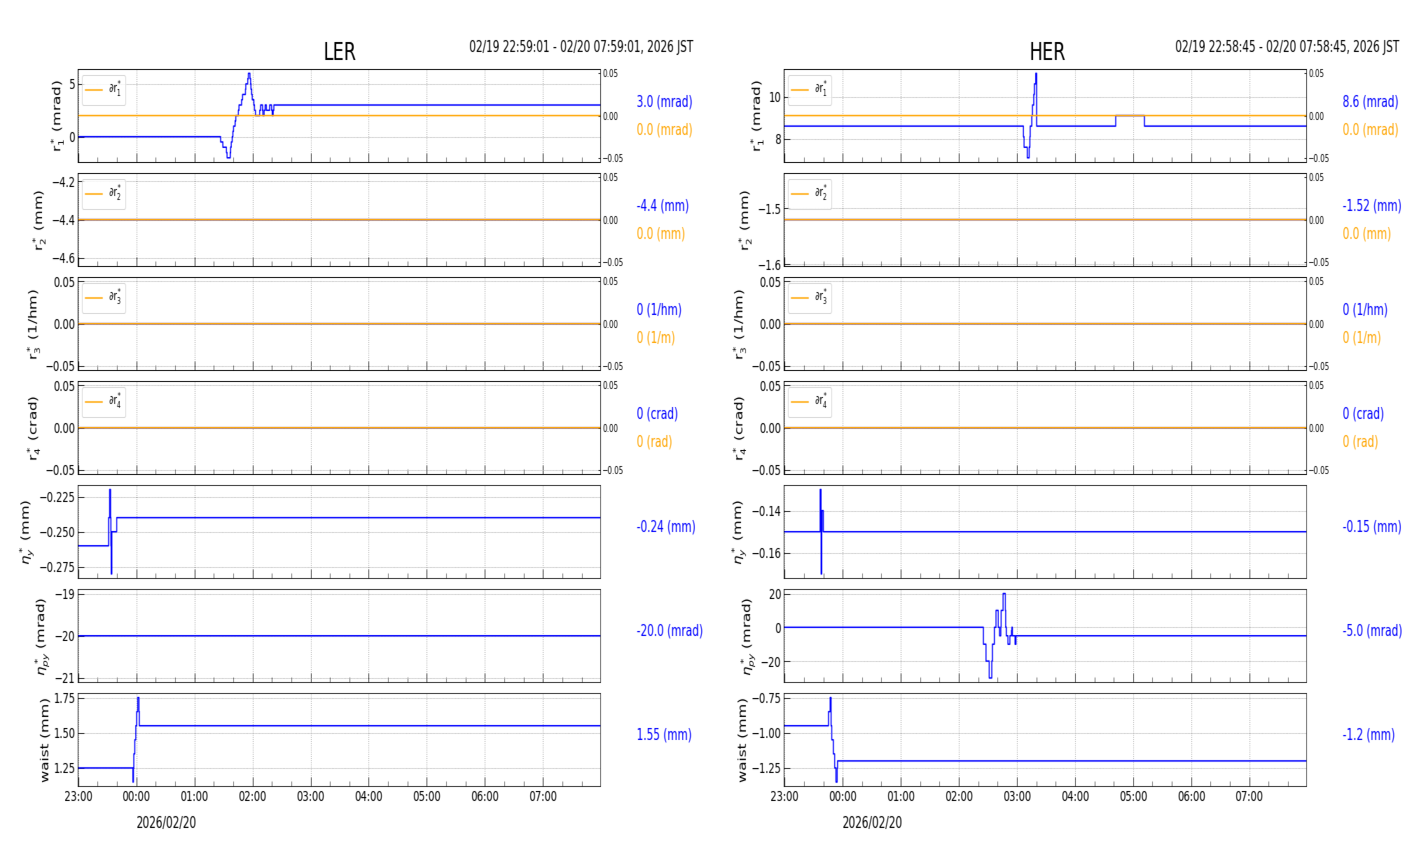This screenshot has height=864, width=1412.
Task: Click the LER blue 0 (1/hm) value
Action: [662, 310]
